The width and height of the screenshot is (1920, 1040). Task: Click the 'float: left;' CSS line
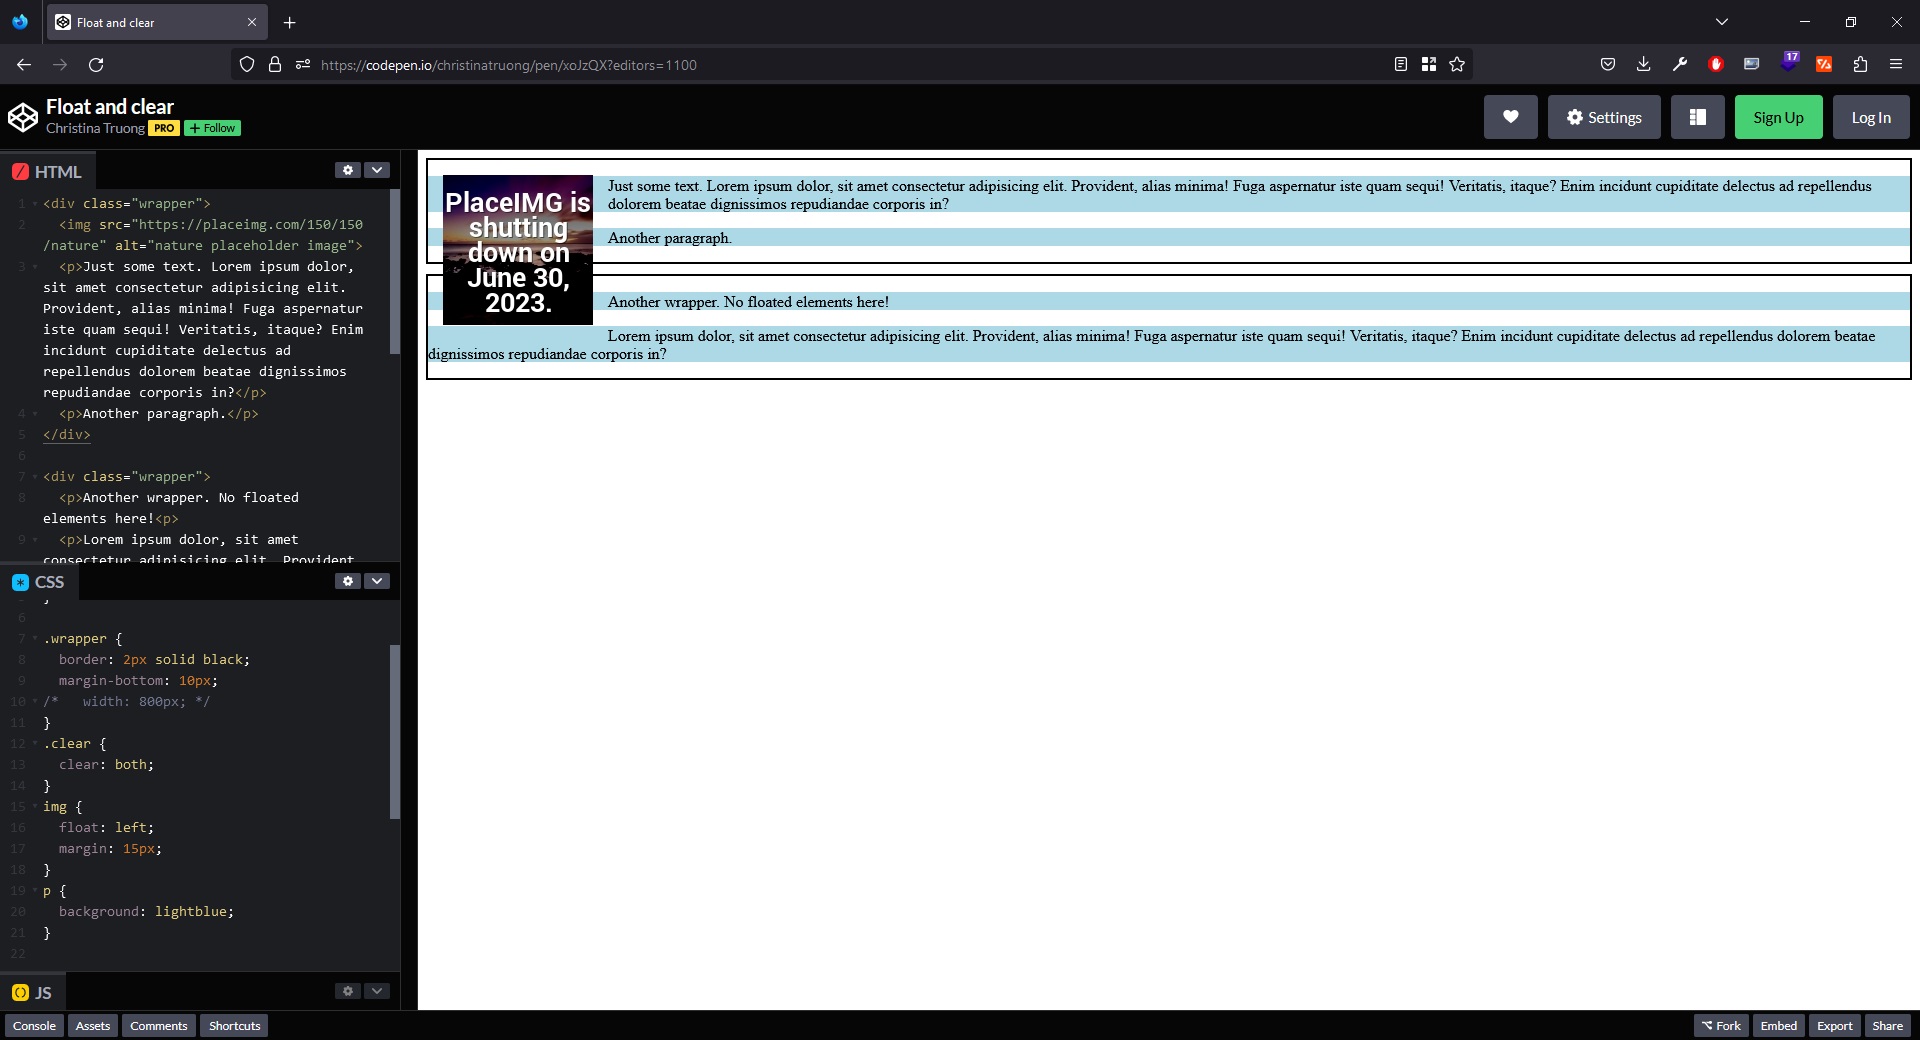tap(106, 828)
